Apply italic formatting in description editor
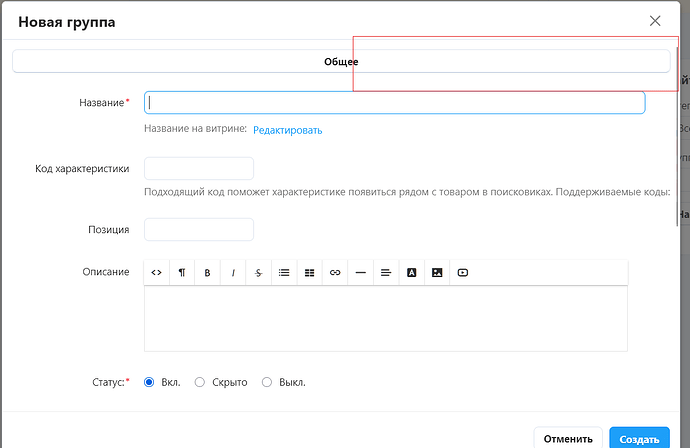This screenshot has width=690, height=448. (233, 272)
